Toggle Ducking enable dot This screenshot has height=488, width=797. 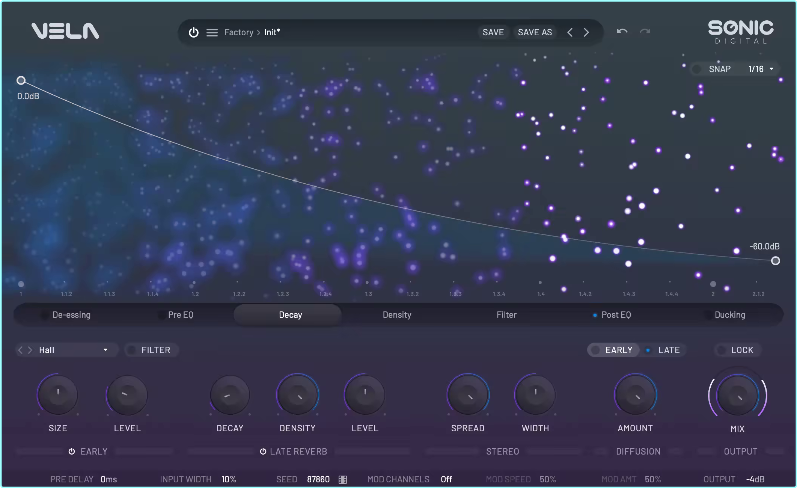point(708,315)
